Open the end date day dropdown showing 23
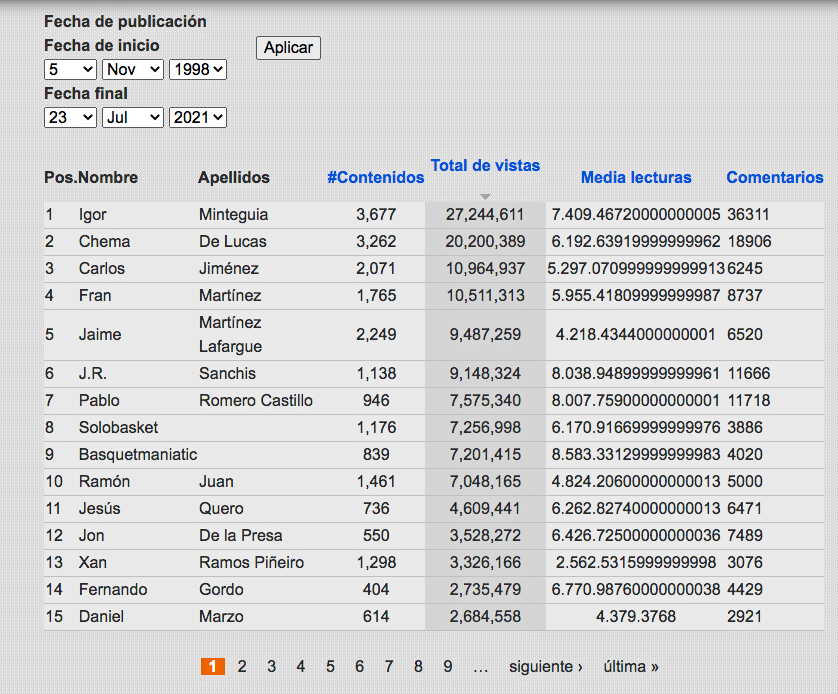 pyautogui.click(x=70, y=117)
